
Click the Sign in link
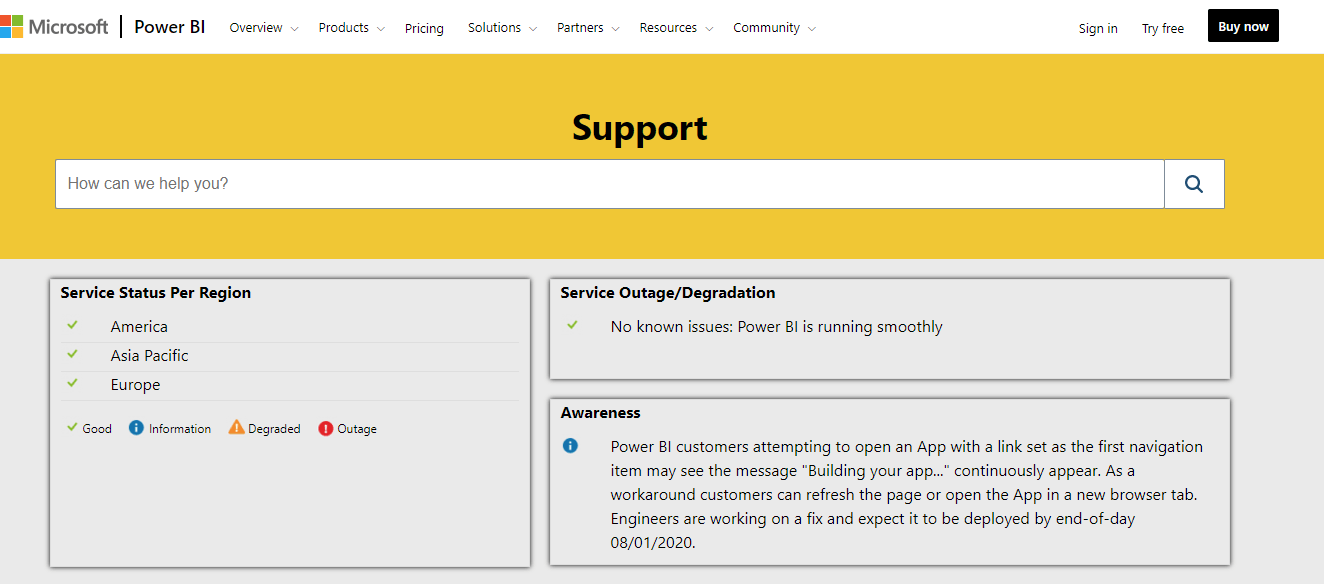point(1098,28)
